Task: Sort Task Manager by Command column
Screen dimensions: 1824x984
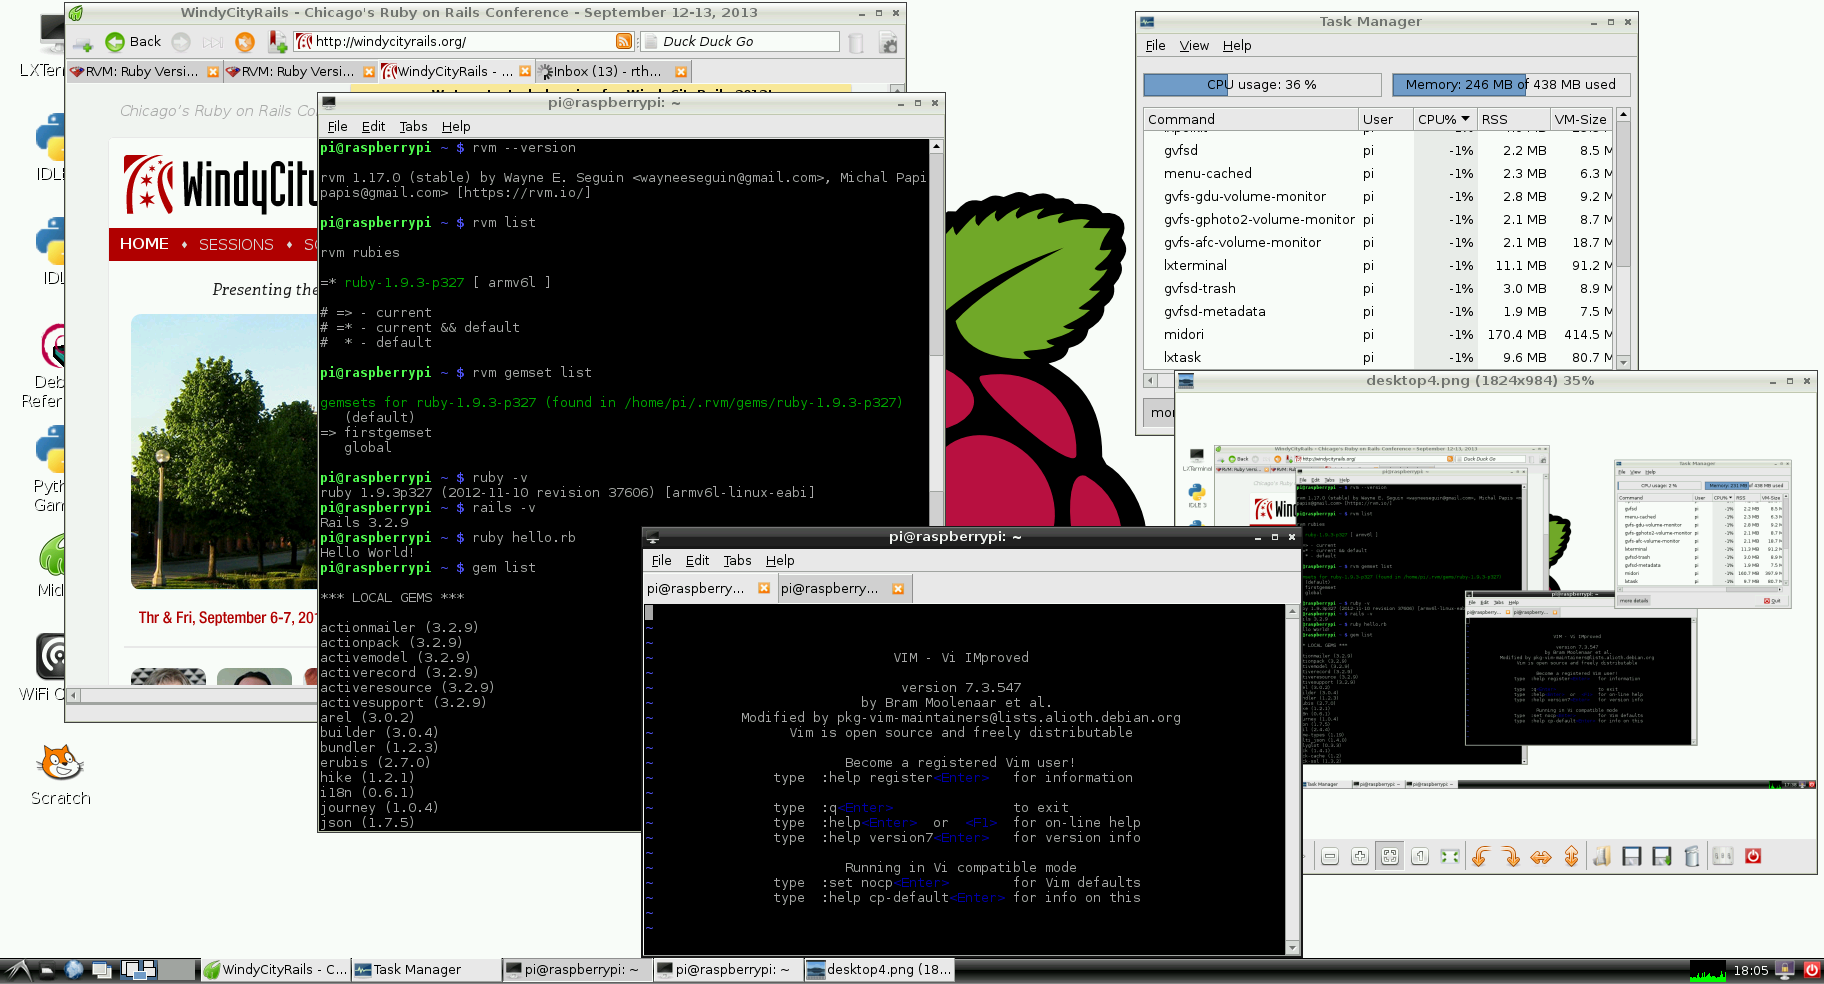Action: pos(1250,119)
